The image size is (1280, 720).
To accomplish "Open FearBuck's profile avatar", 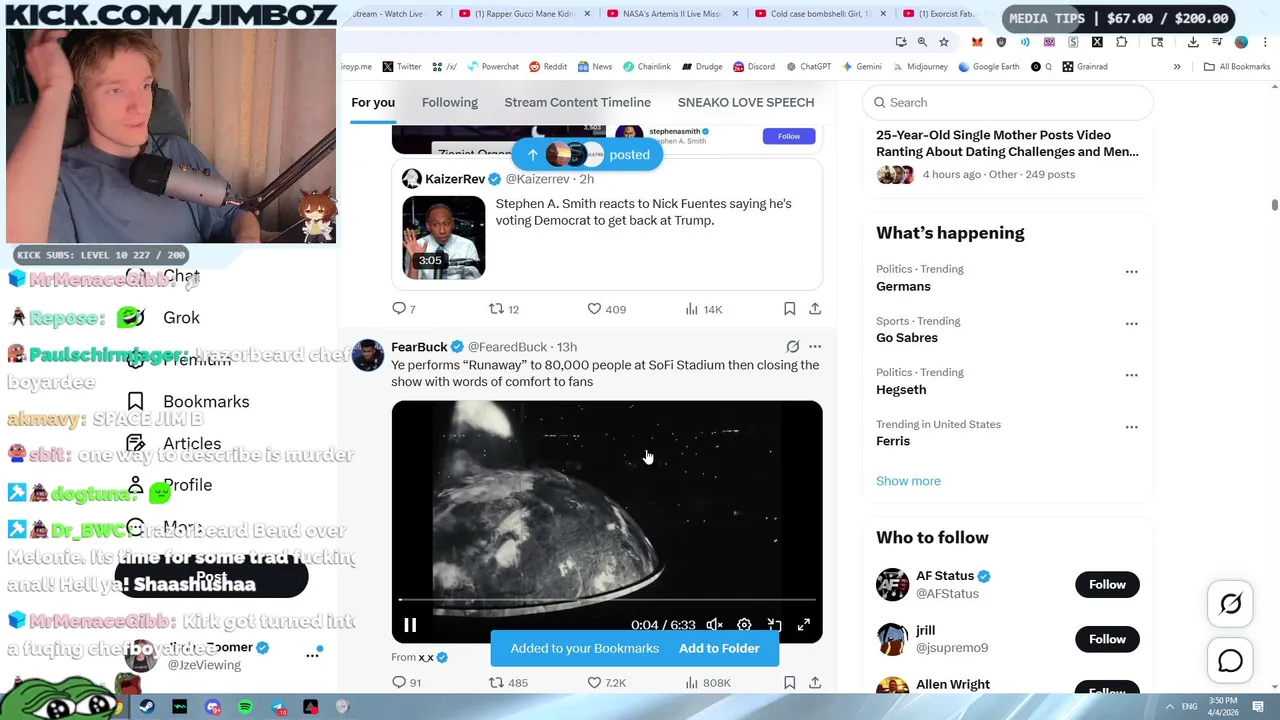I will tap(368, 356).
